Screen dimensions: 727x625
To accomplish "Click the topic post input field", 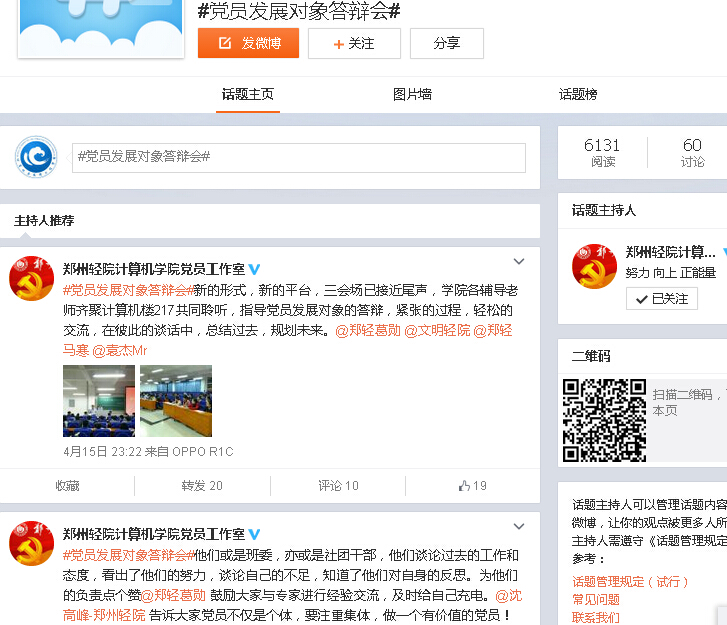I will pyautogui.click(x=298, y=157).
